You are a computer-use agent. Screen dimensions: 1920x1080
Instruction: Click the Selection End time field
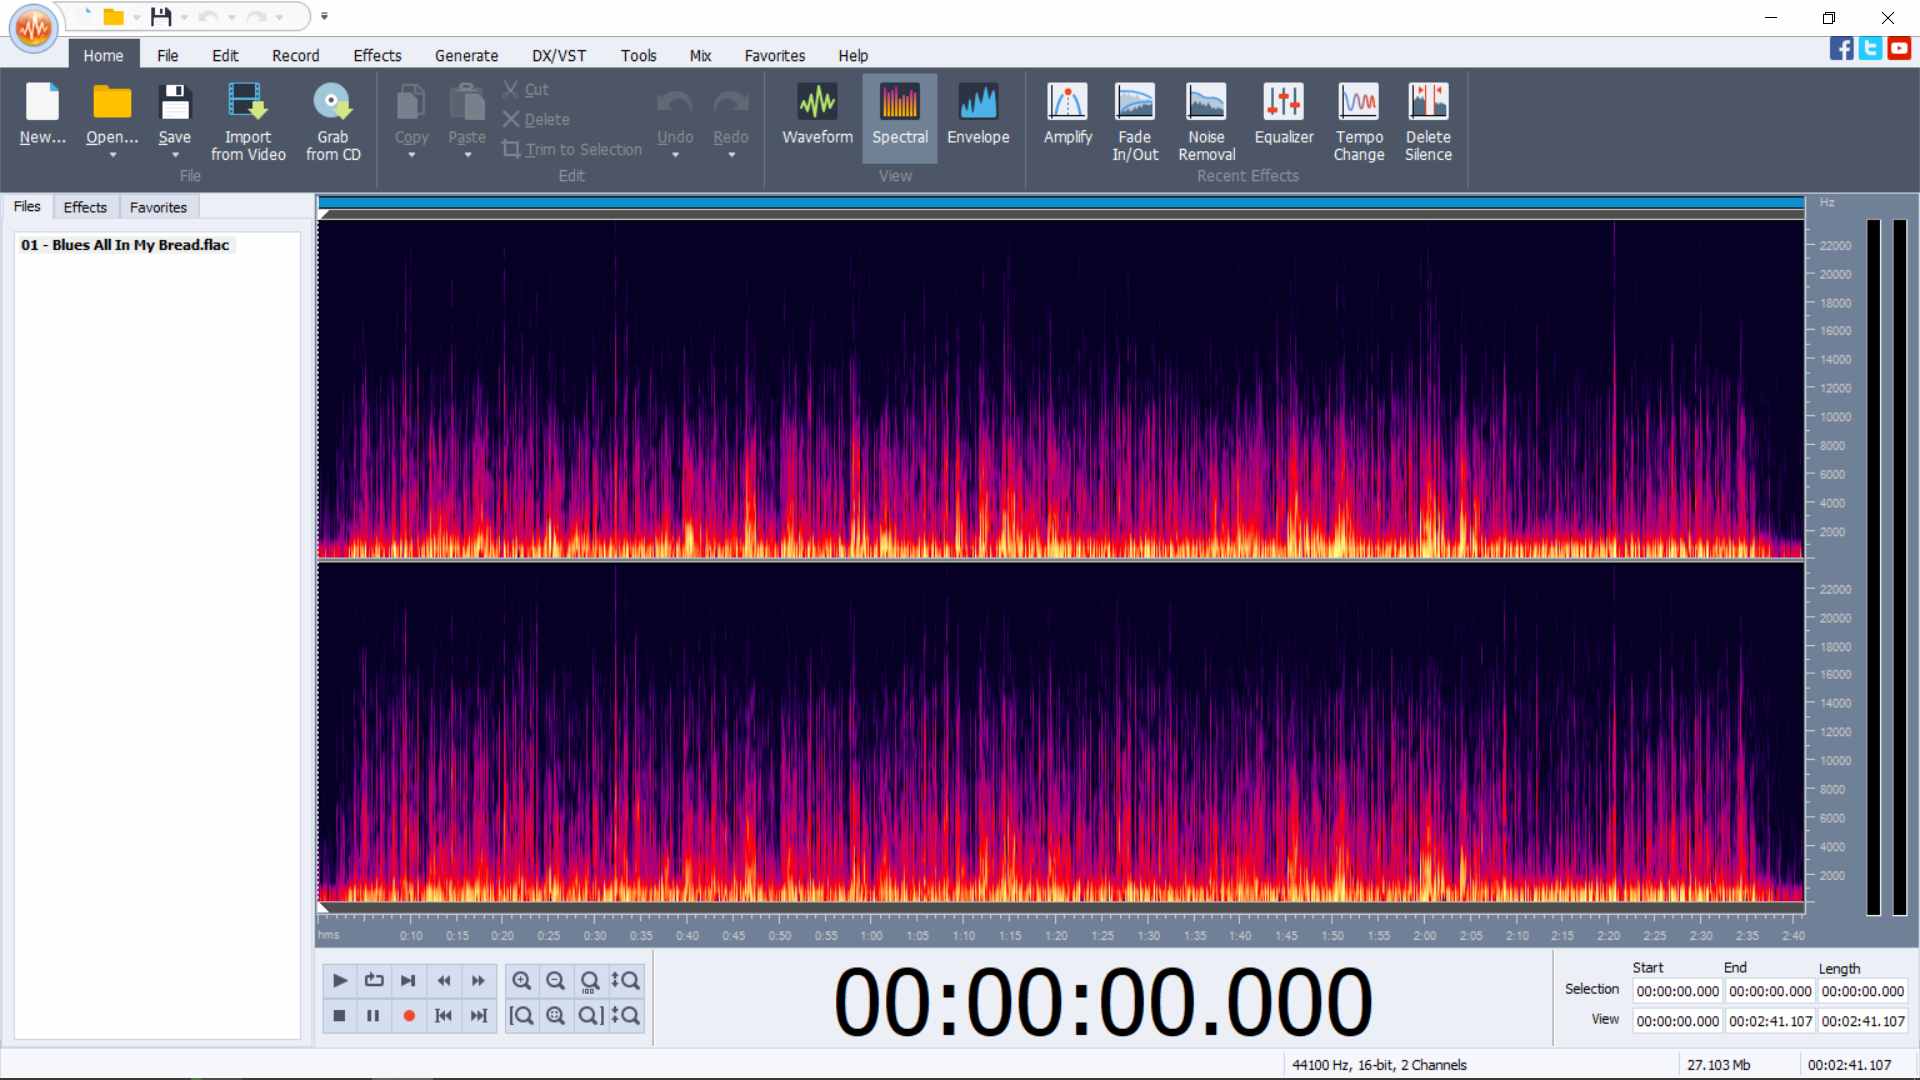(1770, 991)
